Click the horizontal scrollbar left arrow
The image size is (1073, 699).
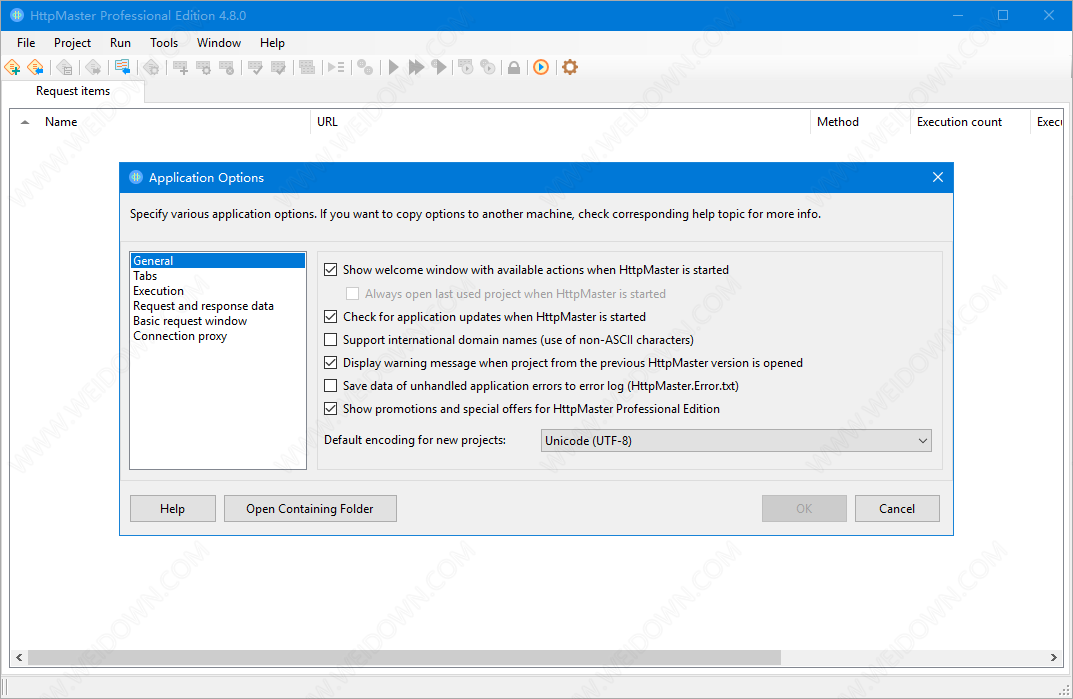click(19, 657)
